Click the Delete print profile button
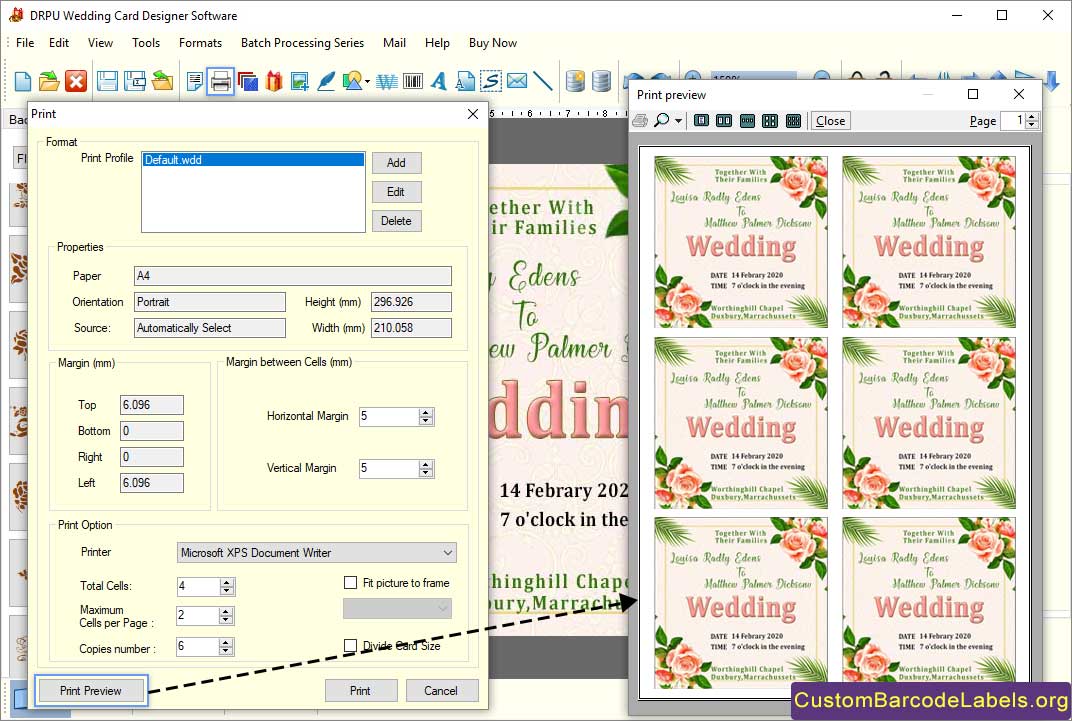The height and width of the screenshot is (721, 1072). (397, 221)
